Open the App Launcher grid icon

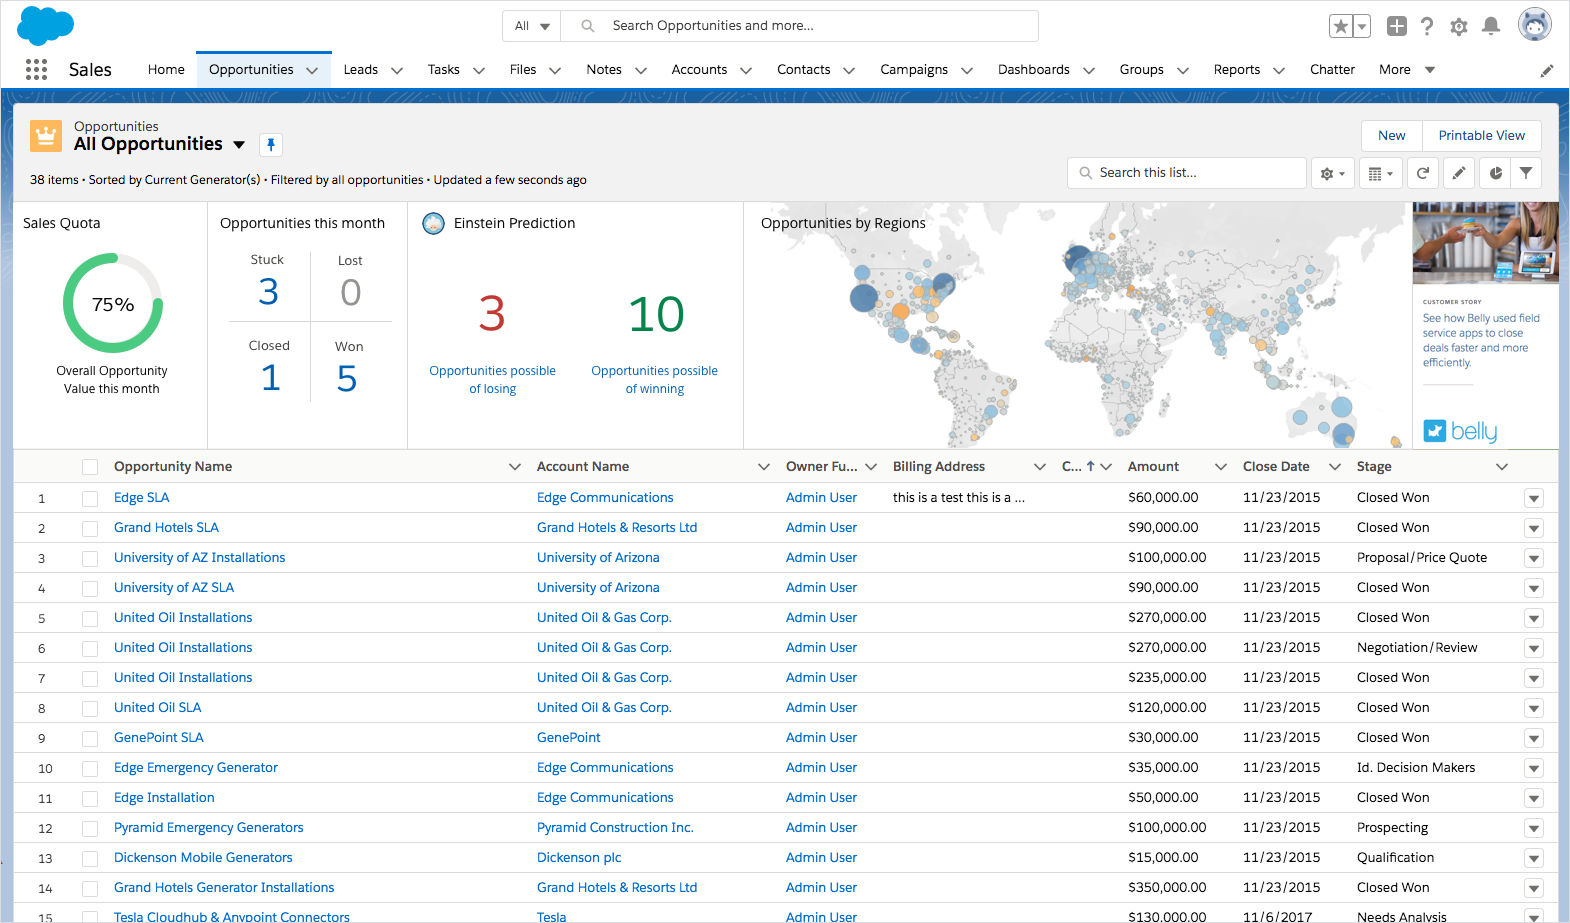pyautogui.click(x=36, y=69)
